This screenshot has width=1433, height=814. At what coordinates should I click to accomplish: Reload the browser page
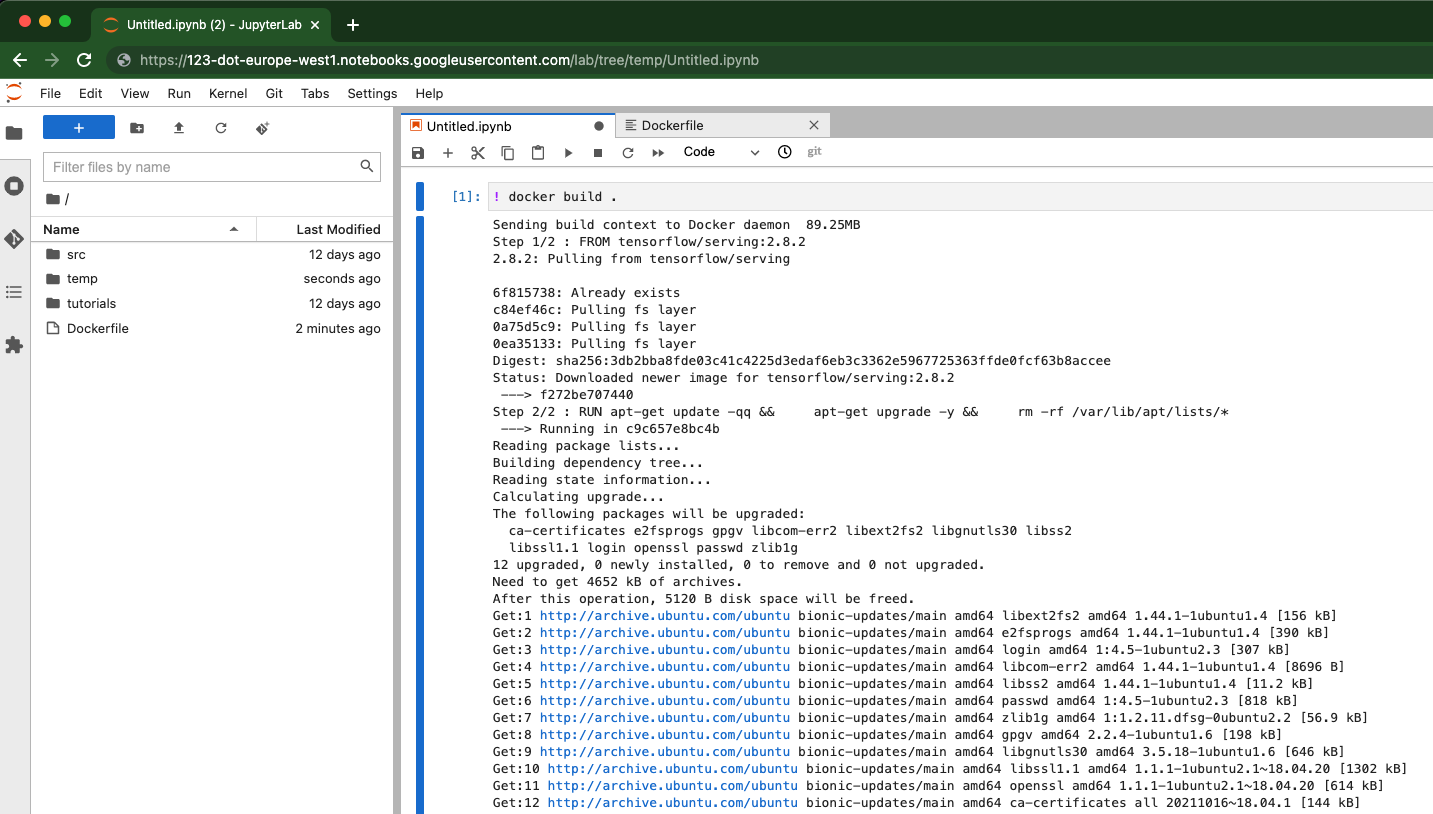84,60
